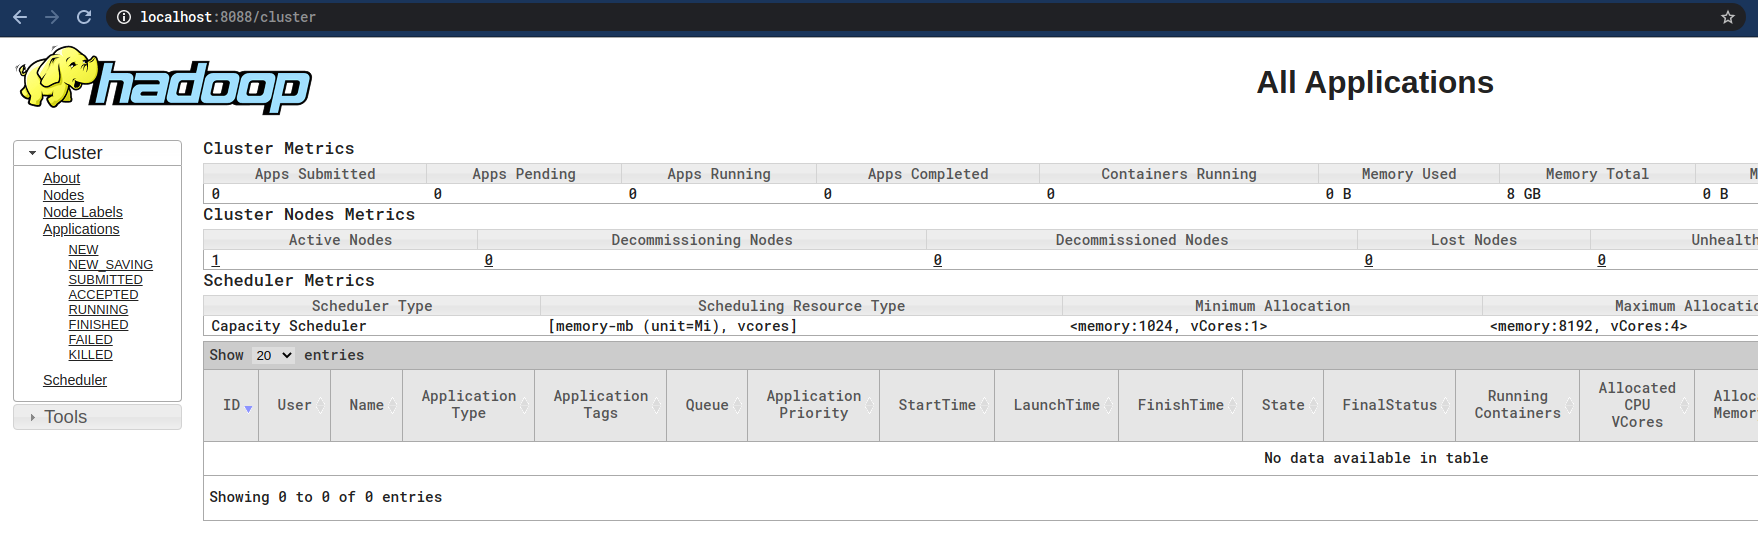Open the About link
Image resolution: width=1758 pixels, height=551 pixels.
(61, 178)
